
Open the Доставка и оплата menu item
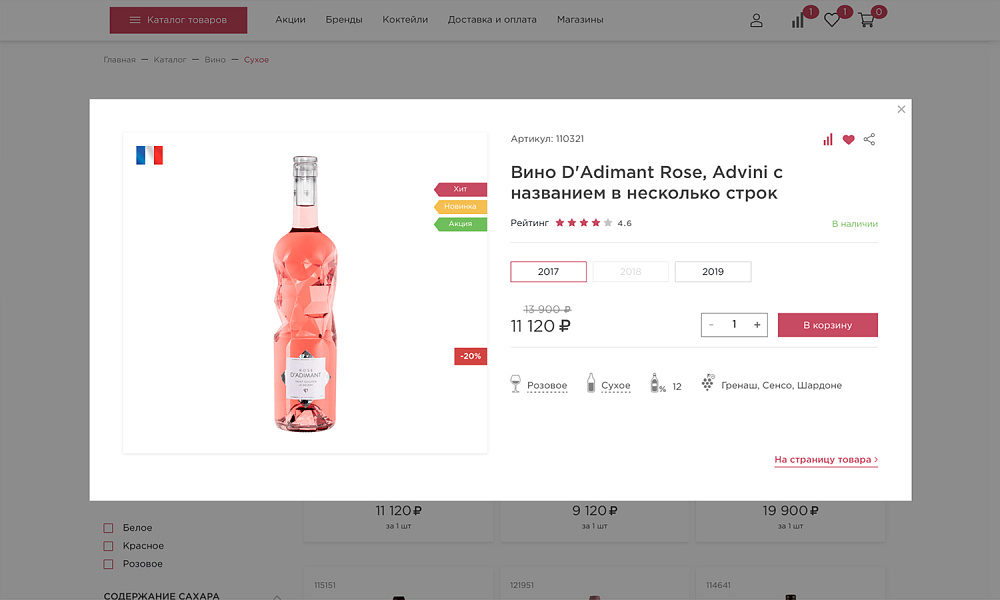pos(493,19)
